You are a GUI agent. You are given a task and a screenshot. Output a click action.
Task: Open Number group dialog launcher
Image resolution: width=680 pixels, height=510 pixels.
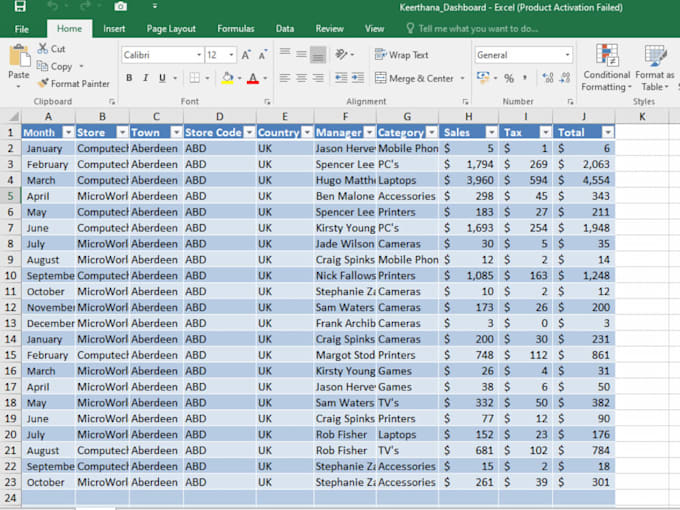coord(570,101)
